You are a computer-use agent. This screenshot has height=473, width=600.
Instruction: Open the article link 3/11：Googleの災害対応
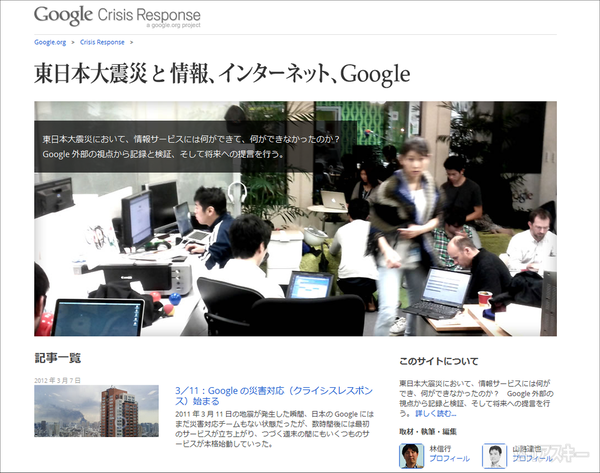tap(274, 396)
